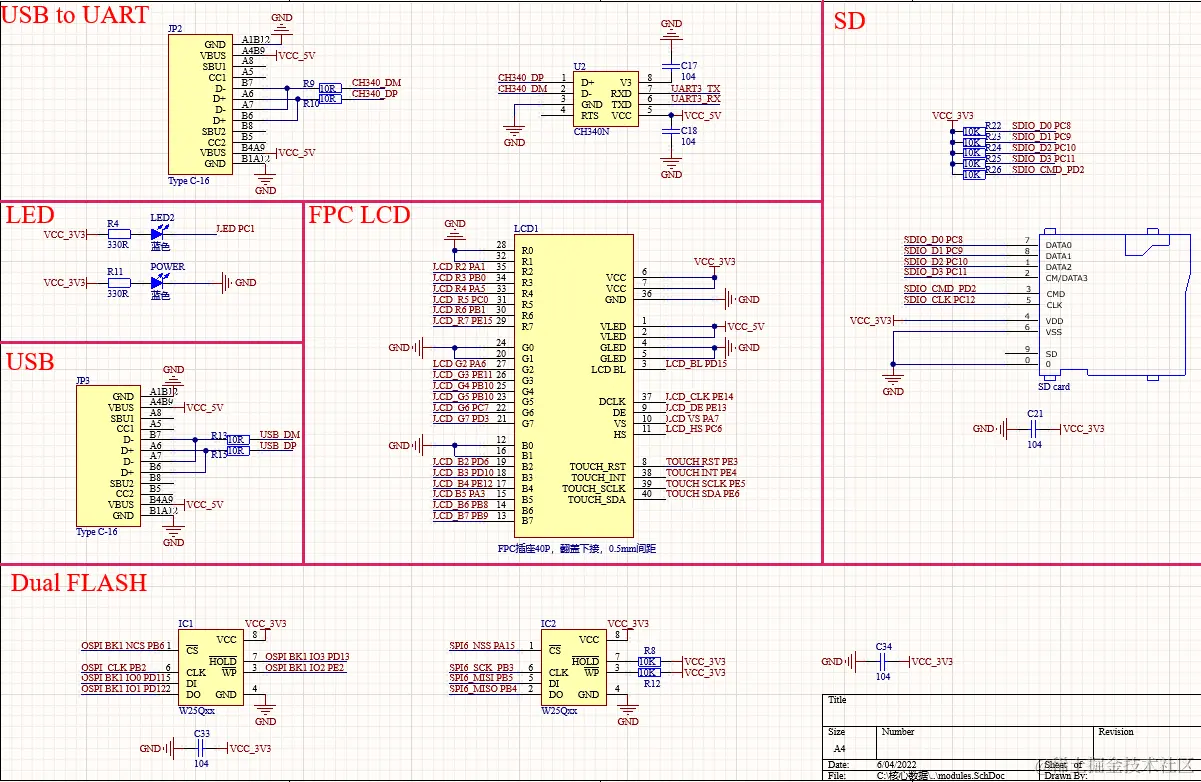Select the IC2 W25Qxx flash chip
Image resolution: width=1201 pixels, height=782 pixels.
coord(573,667)
